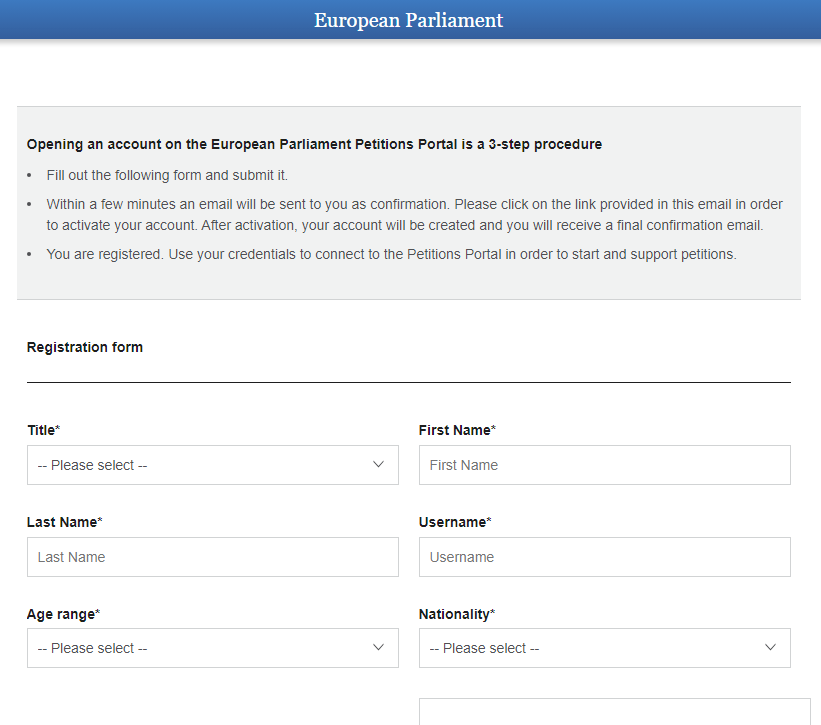Click the 'Last Name*' field label
The image size is (821, 725).
(64, 522)
